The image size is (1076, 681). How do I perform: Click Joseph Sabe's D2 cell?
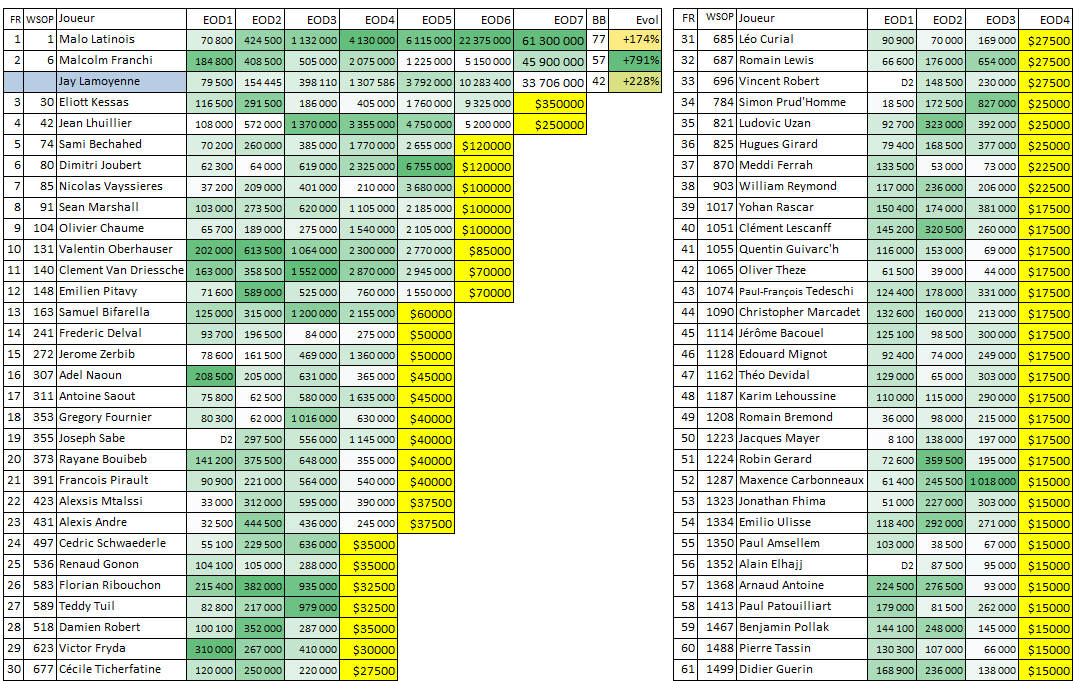click(x=211, y=439)
